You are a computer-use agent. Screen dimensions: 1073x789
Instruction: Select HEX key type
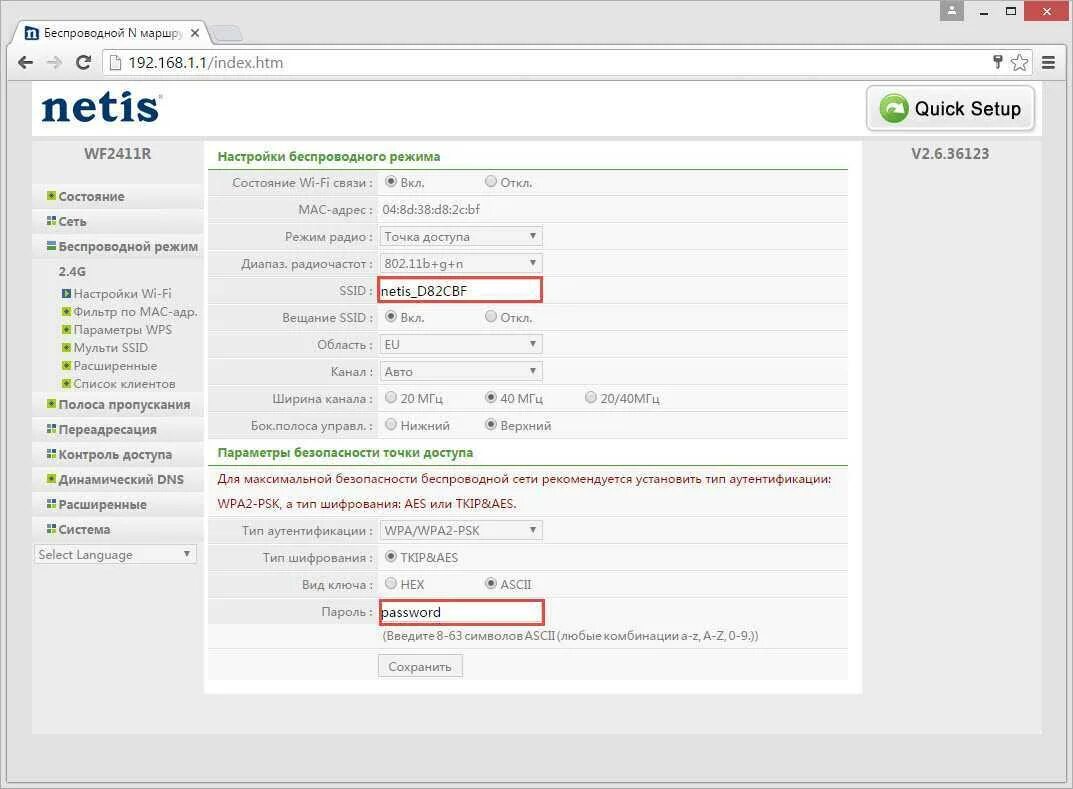click(391, 584)
